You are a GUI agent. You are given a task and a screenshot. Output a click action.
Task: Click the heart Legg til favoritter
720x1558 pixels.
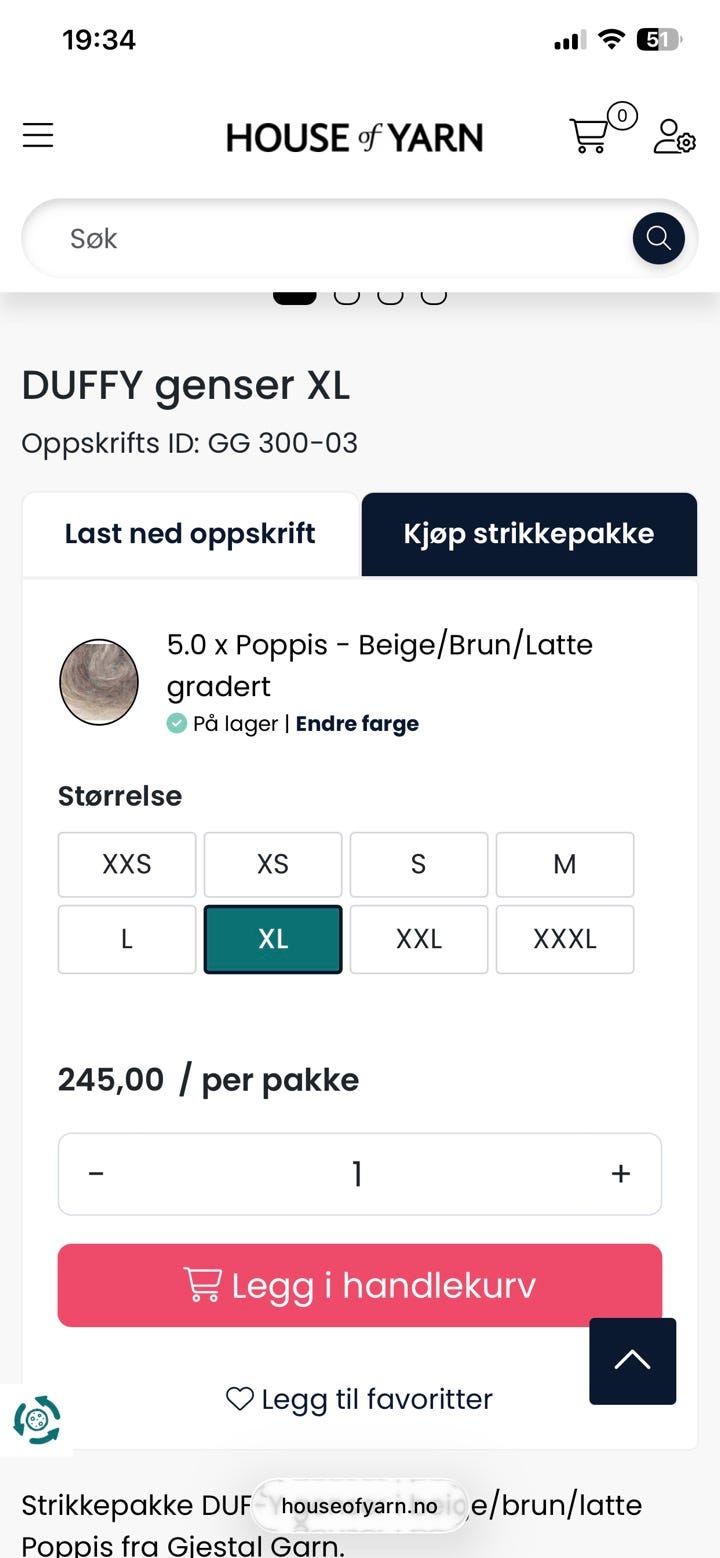click(x=359, y=1399)
